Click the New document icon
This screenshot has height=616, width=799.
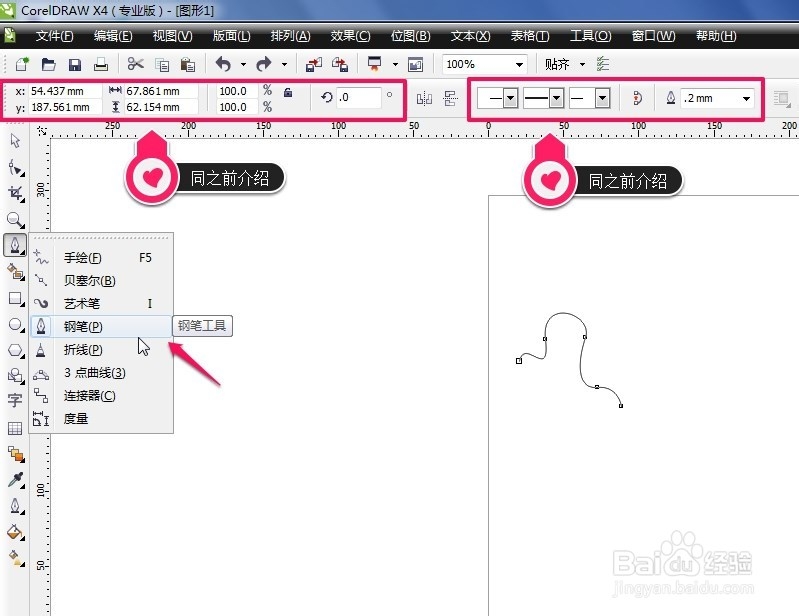pyautogui.click(x=22, y=64)
